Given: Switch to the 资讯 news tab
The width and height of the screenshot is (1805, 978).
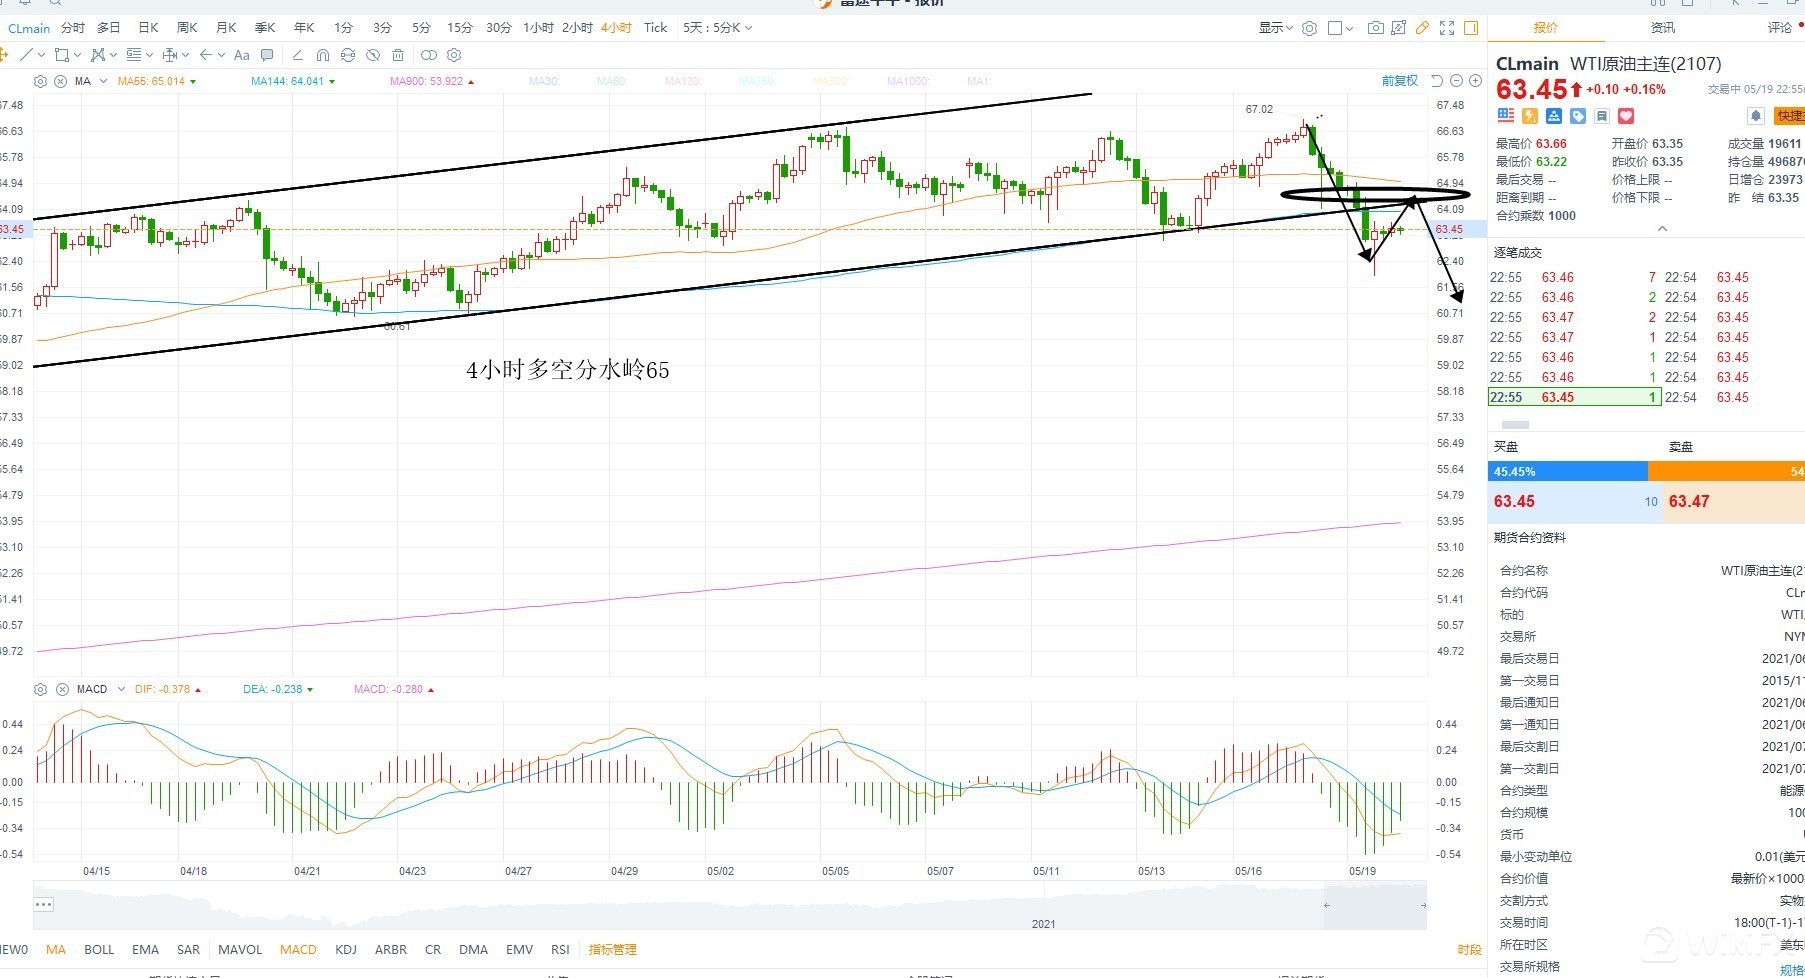Looking at the screenshot, I should 1662,28.
